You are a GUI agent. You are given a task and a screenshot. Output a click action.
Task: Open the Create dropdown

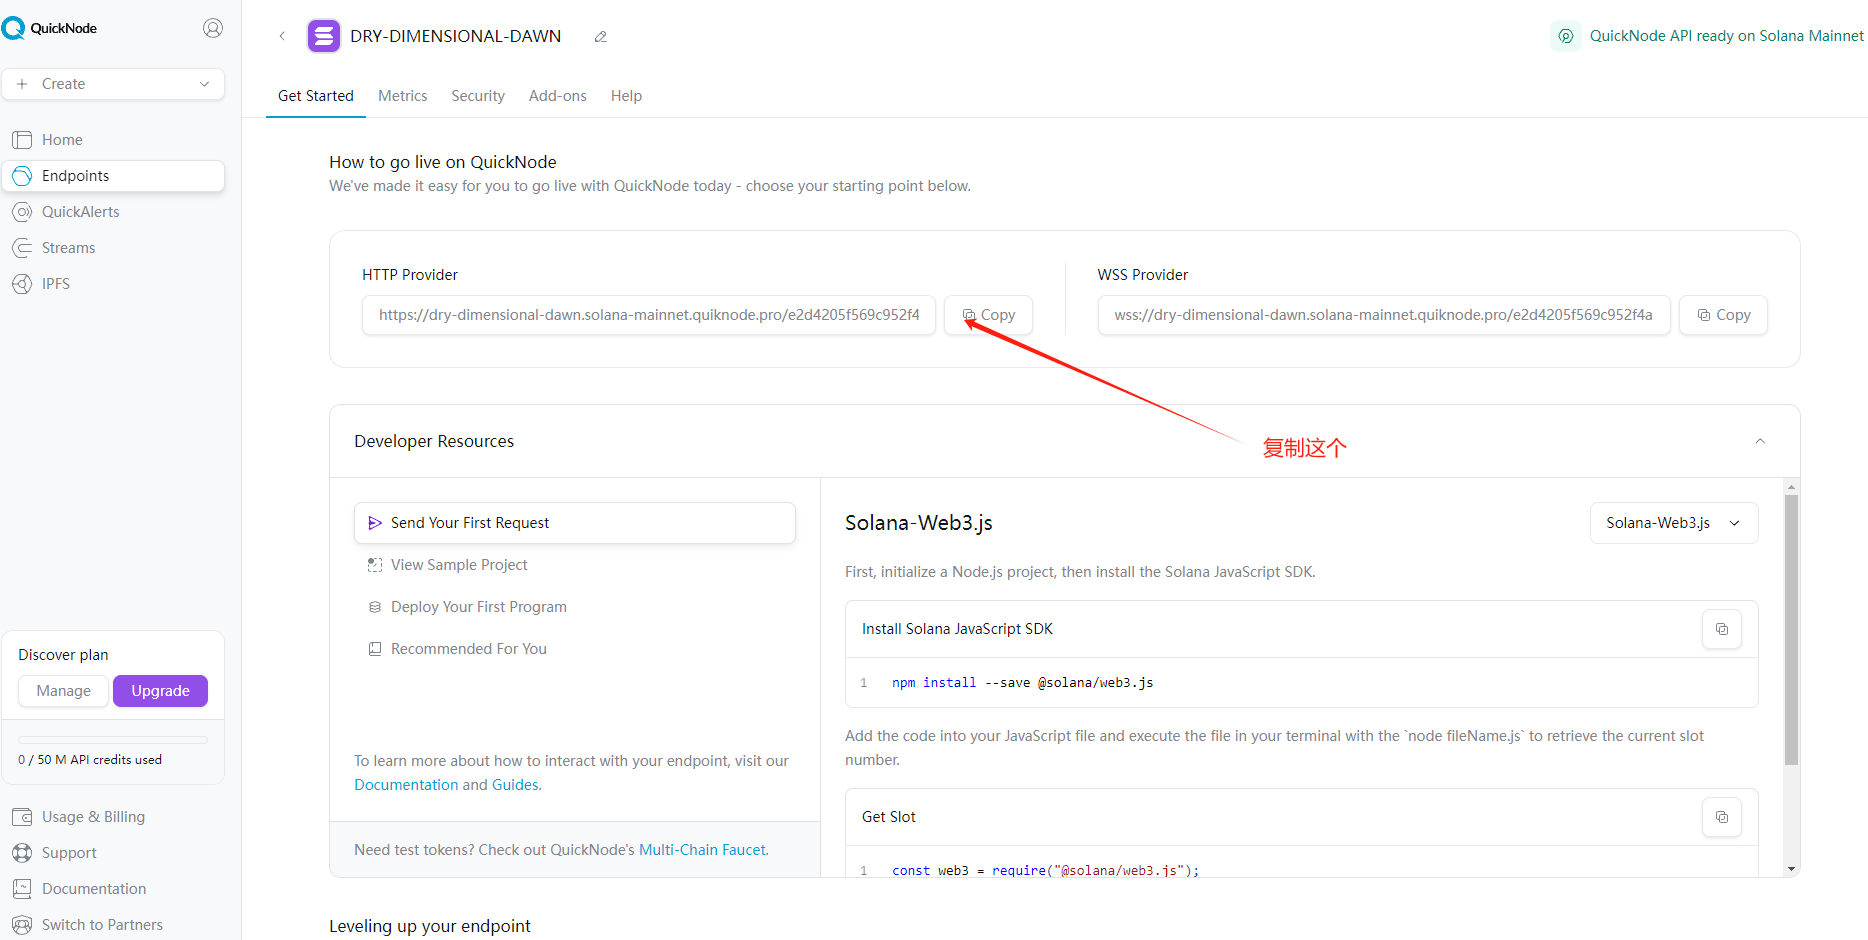click(x=113, y=84)
